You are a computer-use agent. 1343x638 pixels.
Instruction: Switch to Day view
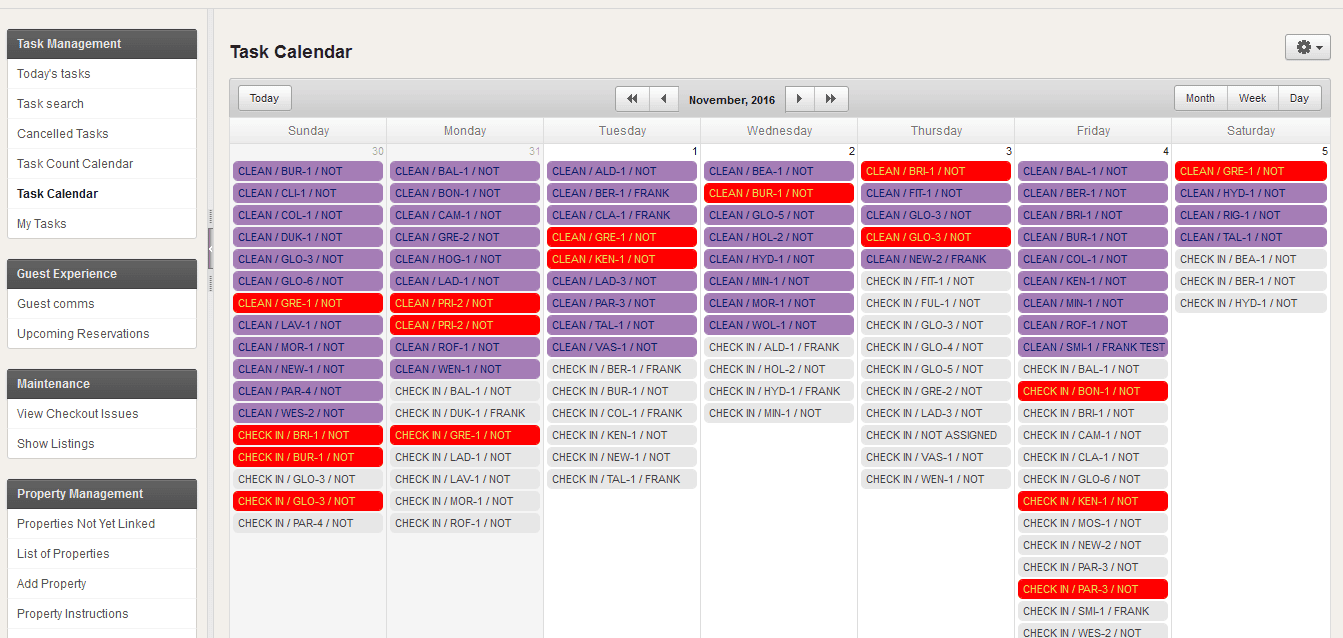pos(1299,98)
